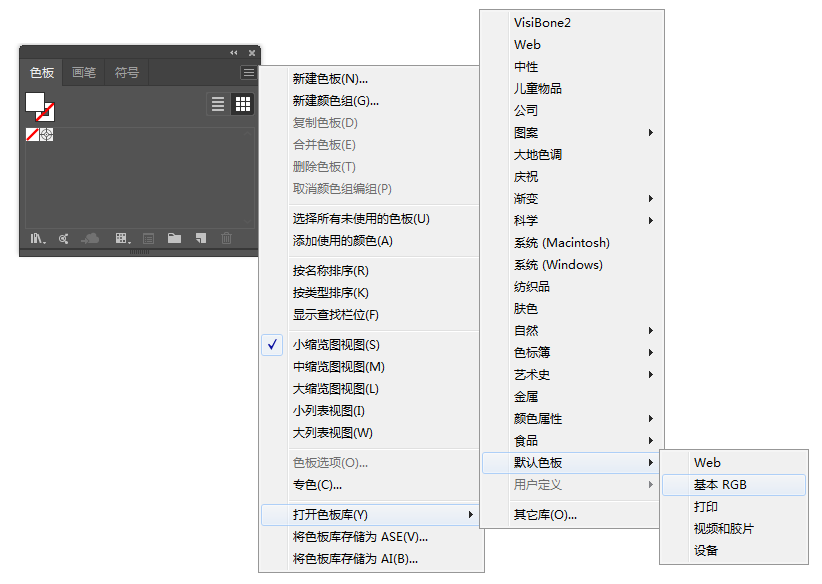Click the greyed 合并色板(E) menu entry
This screenshot has width=822, height=584.
[370, 145]
